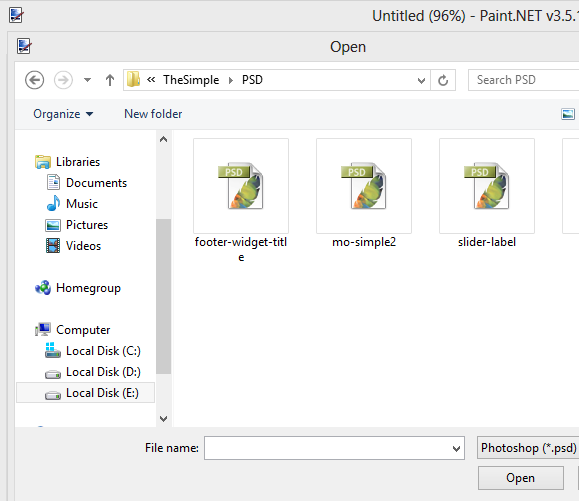Click the Paint.NET icon in Open dialog title
The height and width of the screenshot is (501, 579).
24,46
